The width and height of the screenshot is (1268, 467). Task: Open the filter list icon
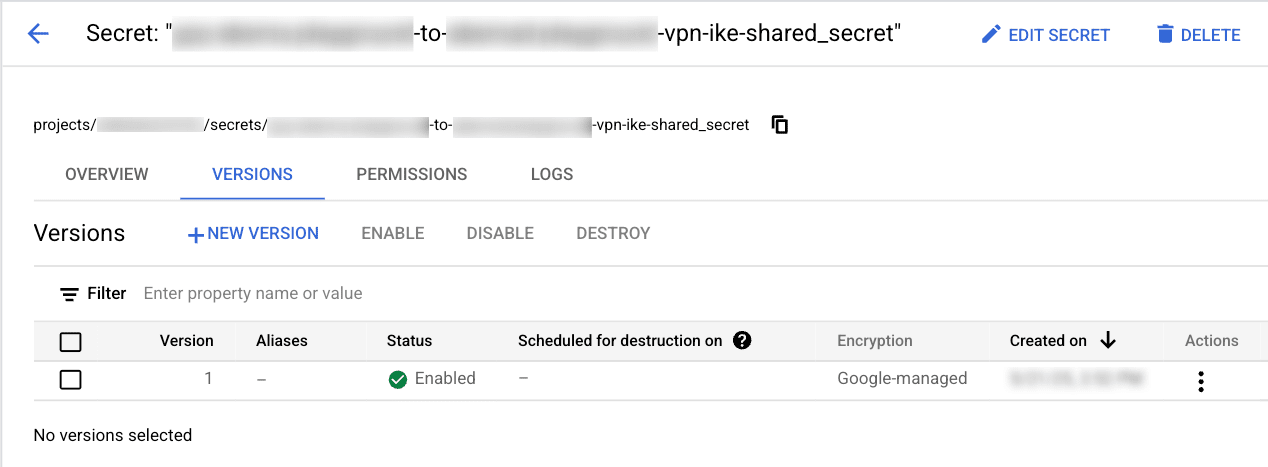pyautogui.click(x=69, y=294)
